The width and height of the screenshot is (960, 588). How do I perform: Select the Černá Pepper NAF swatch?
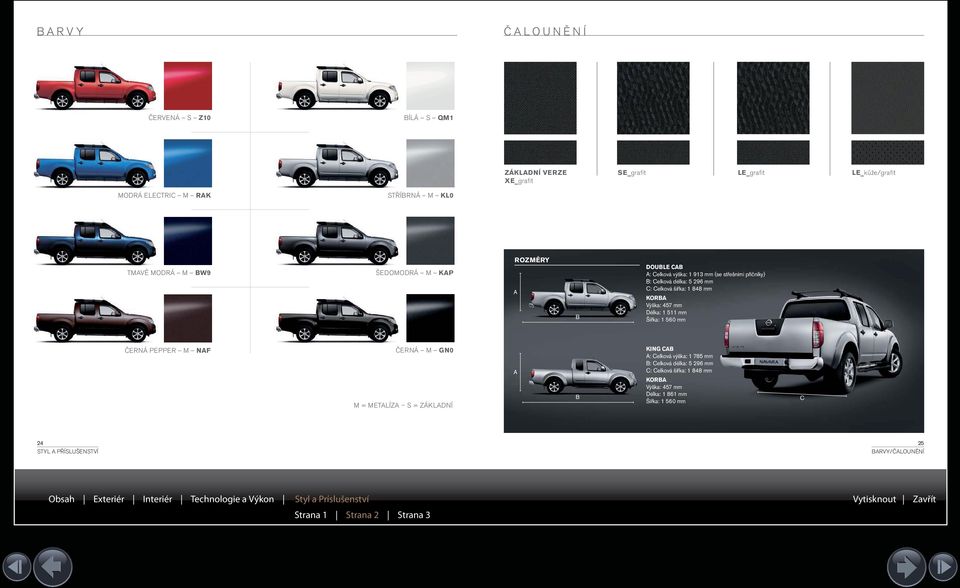coord(188,318)
